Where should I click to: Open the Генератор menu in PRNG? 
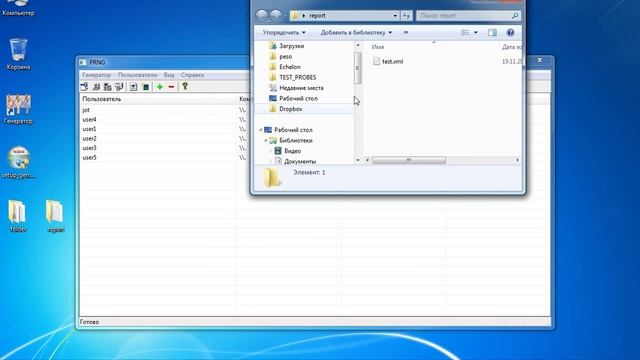(x=96, y=75)
